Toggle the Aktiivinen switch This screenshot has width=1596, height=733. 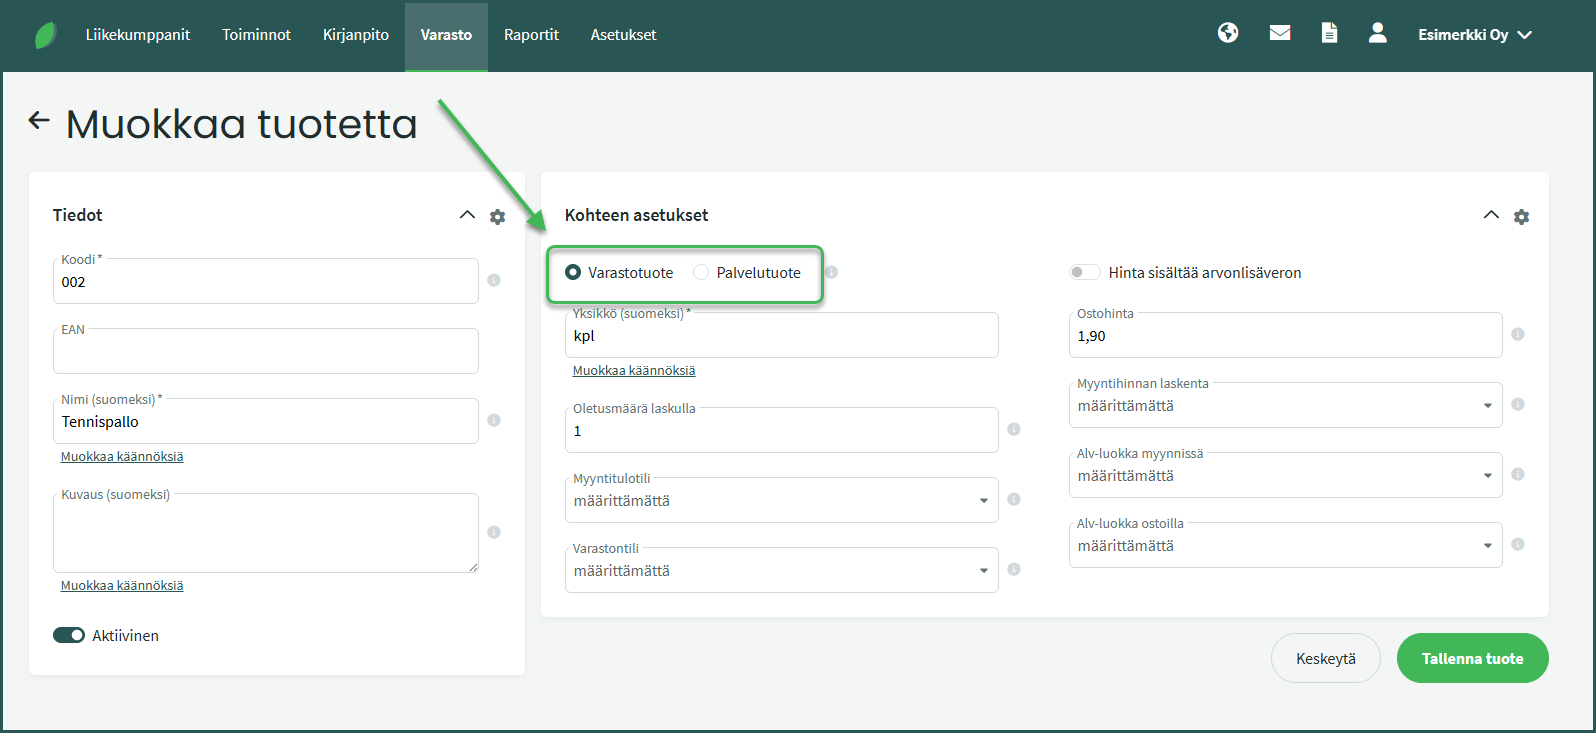coord(69,636)
